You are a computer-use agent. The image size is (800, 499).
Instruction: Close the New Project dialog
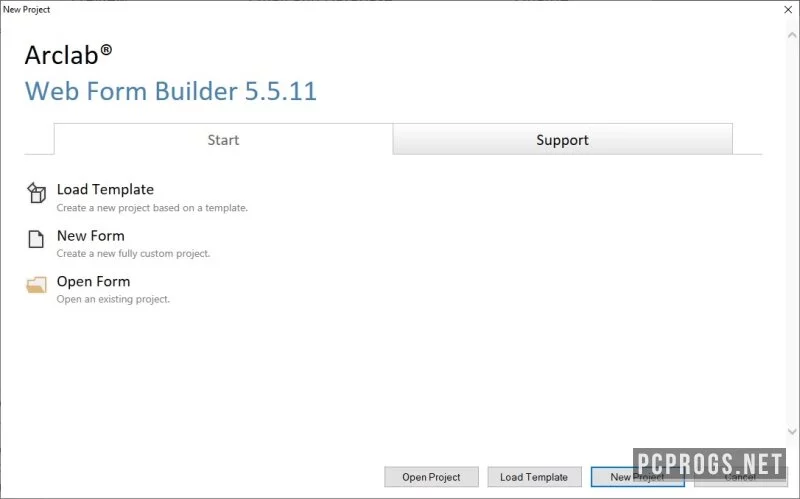(788, 9)
